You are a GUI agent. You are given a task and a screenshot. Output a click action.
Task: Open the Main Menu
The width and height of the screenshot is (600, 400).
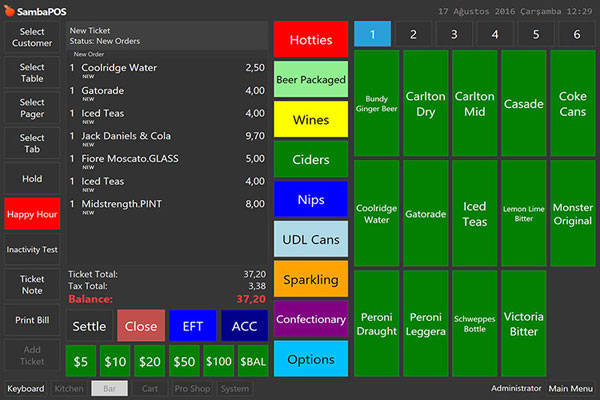pos(571,388)
